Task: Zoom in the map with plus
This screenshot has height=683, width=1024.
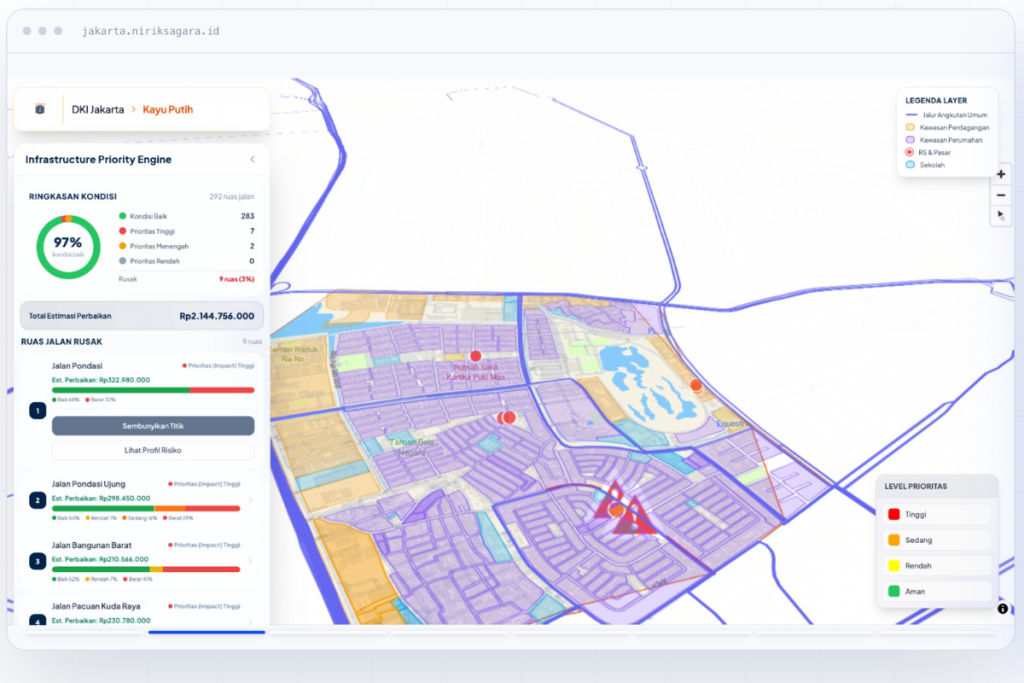Action: 1000,174
